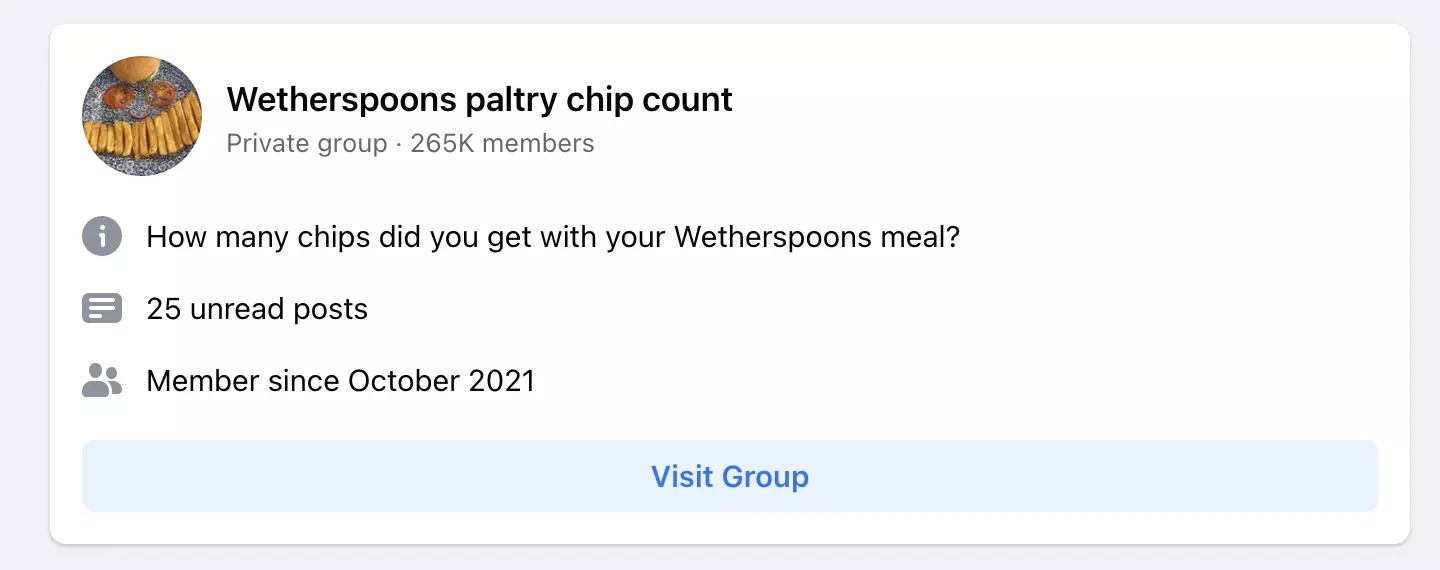Click the members people icon
The height and width of the screenshot is (570, 1440).
pyautogui.click(x=101, y=381)
